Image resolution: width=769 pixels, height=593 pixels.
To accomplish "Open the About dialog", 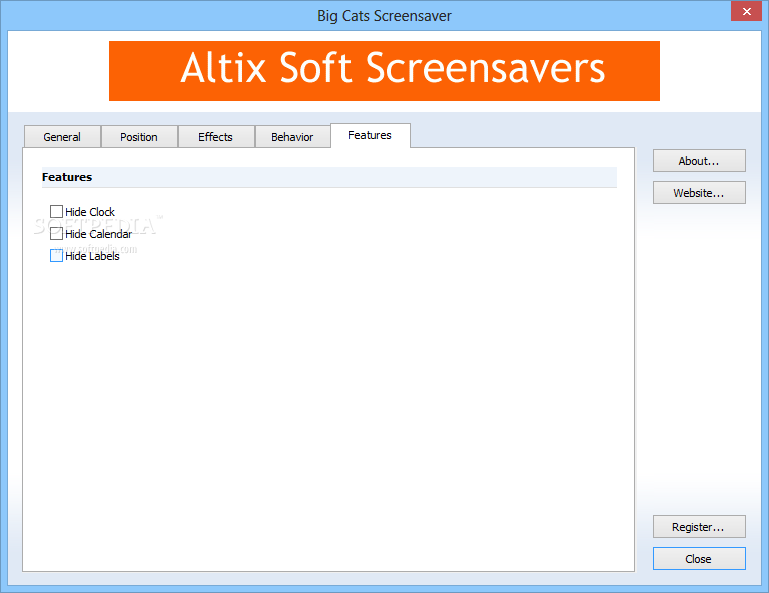I will click(699, 161).
